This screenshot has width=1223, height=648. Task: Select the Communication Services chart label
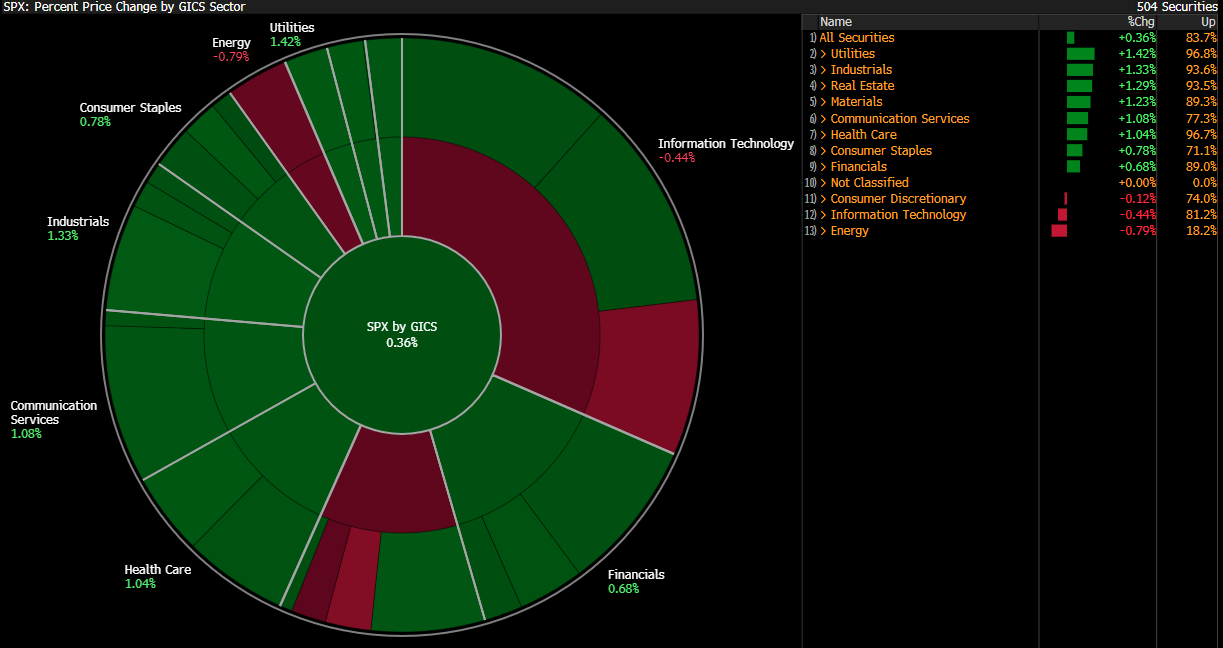54,413
